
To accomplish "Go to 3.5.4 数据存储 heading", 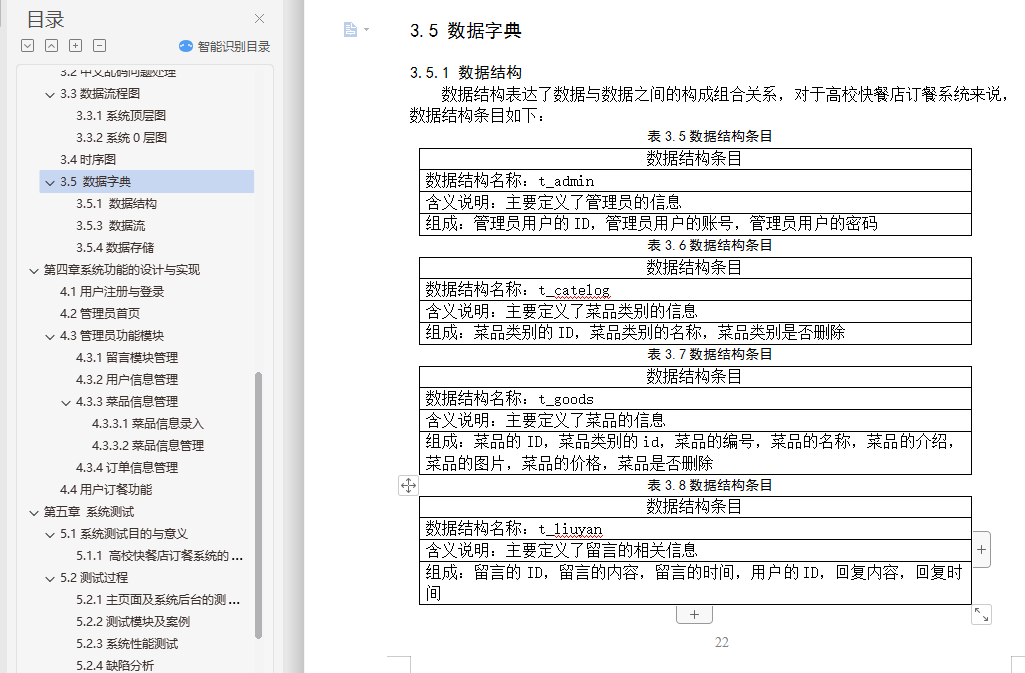I will pyautogui.click(x=115, y=248).
